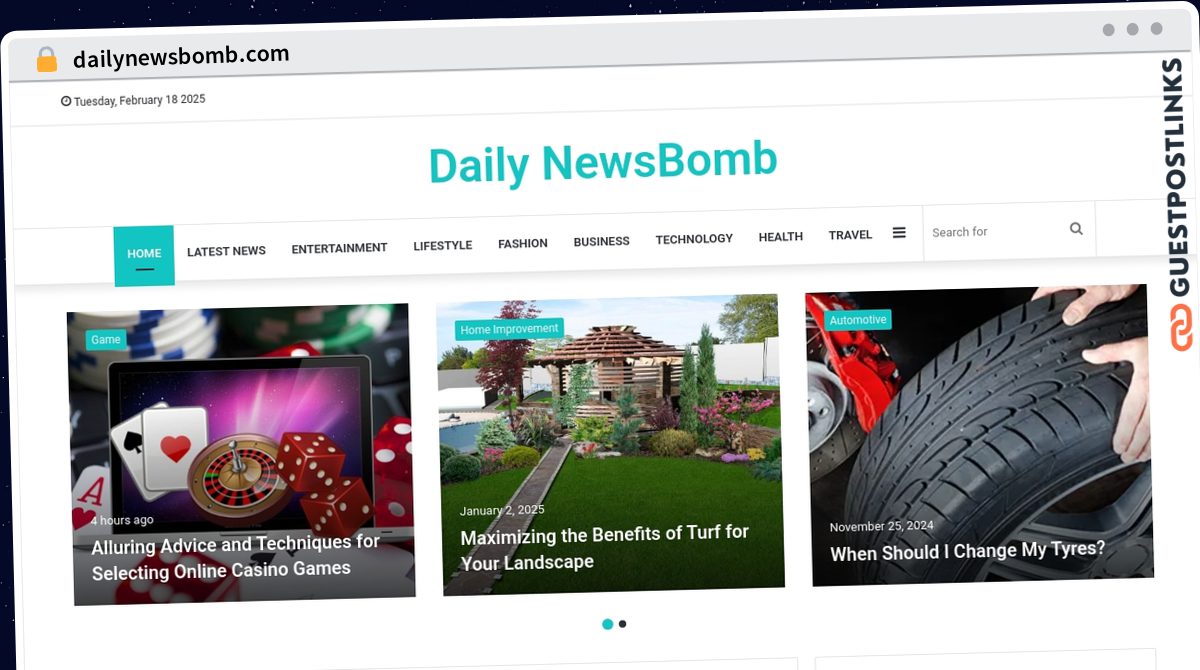Screen dimensions: 1200x670
Task: Open the Home menu item
Action: 144,256
